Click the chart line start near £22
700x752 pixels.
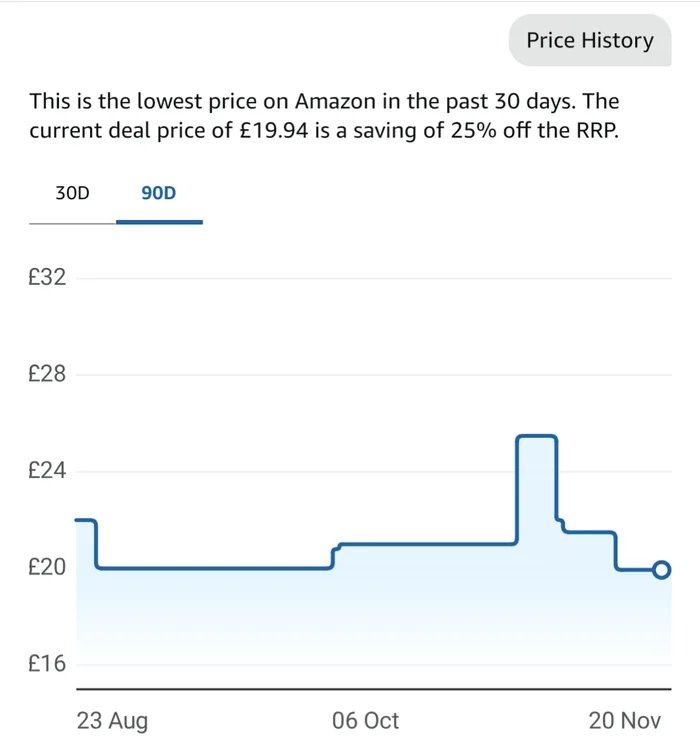(85, 520)
